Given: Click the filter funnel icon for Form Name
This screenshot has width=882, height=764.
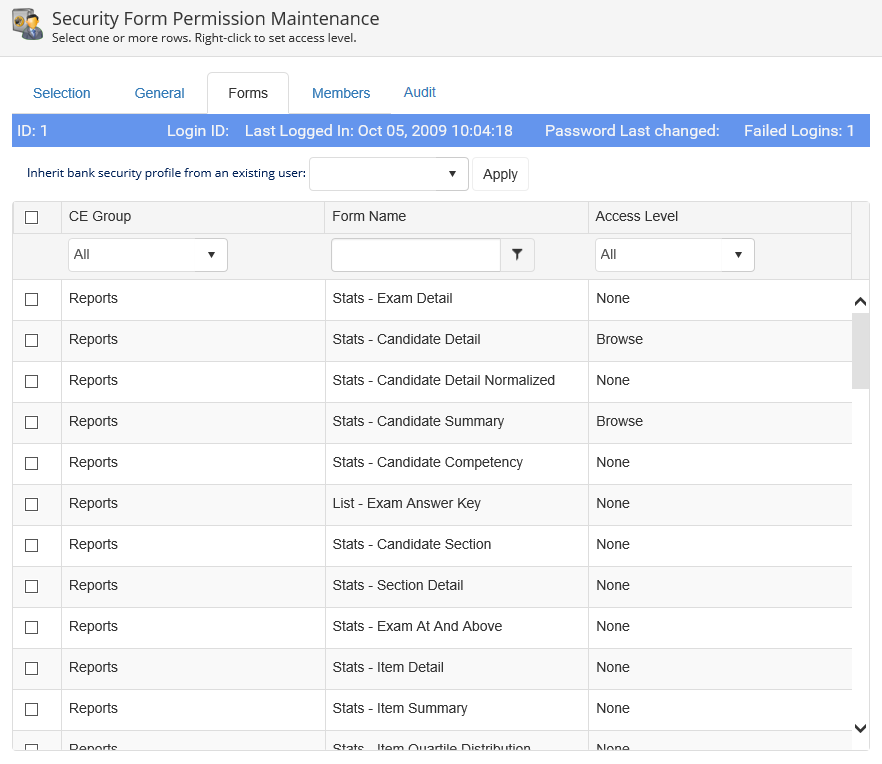Looking at the screenshot, I should pos(517,255).
